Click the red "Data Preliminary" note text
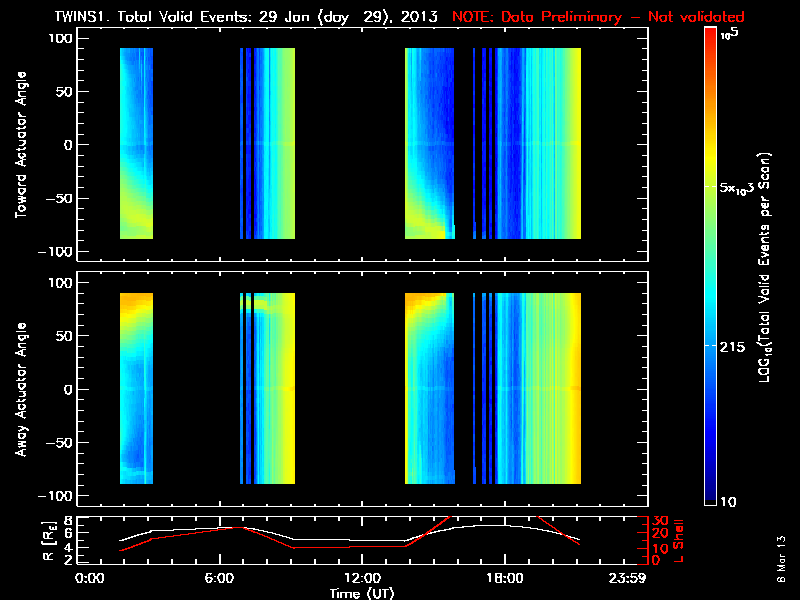800x600 pixels. point(598,17)
